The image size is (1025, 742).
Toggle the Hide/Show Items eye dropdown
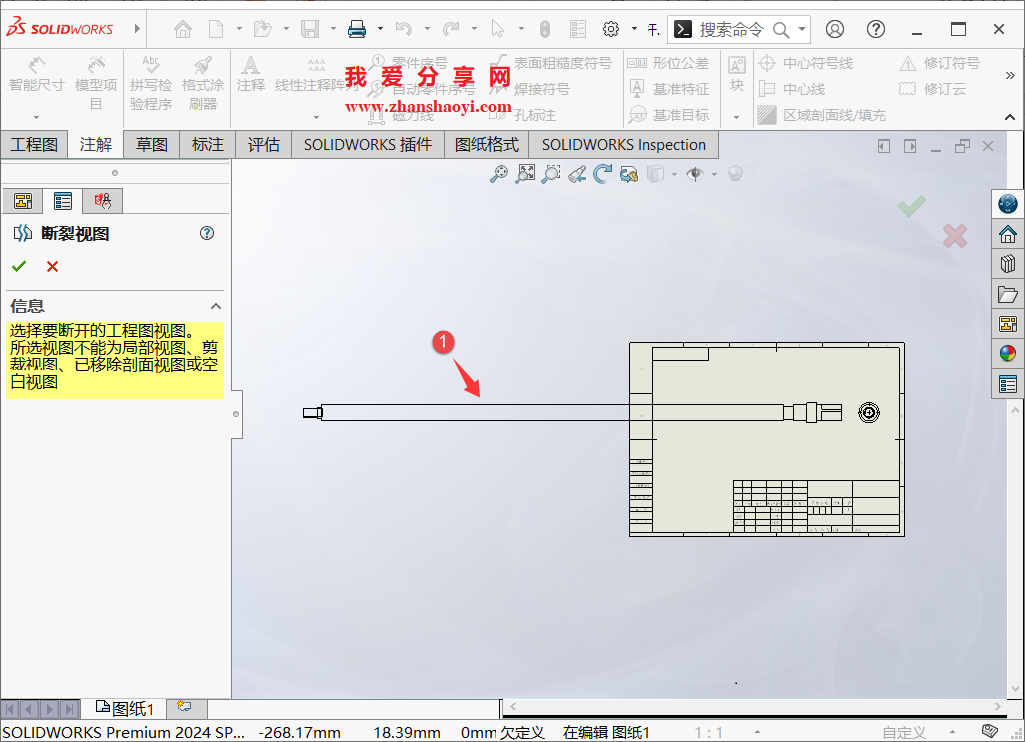point(713,173)
